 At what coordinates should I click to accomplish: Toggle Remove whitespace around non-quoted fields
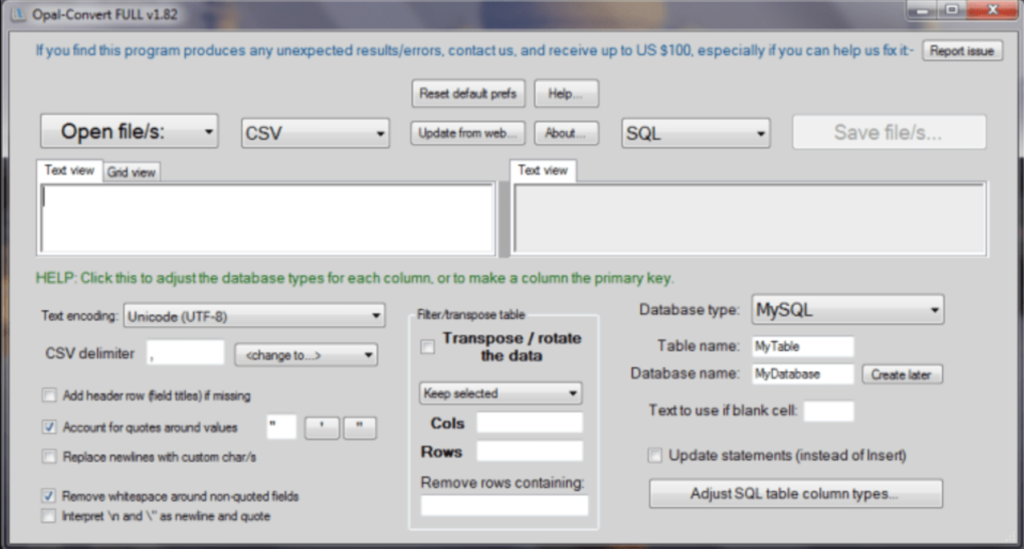tap(49, 496)
